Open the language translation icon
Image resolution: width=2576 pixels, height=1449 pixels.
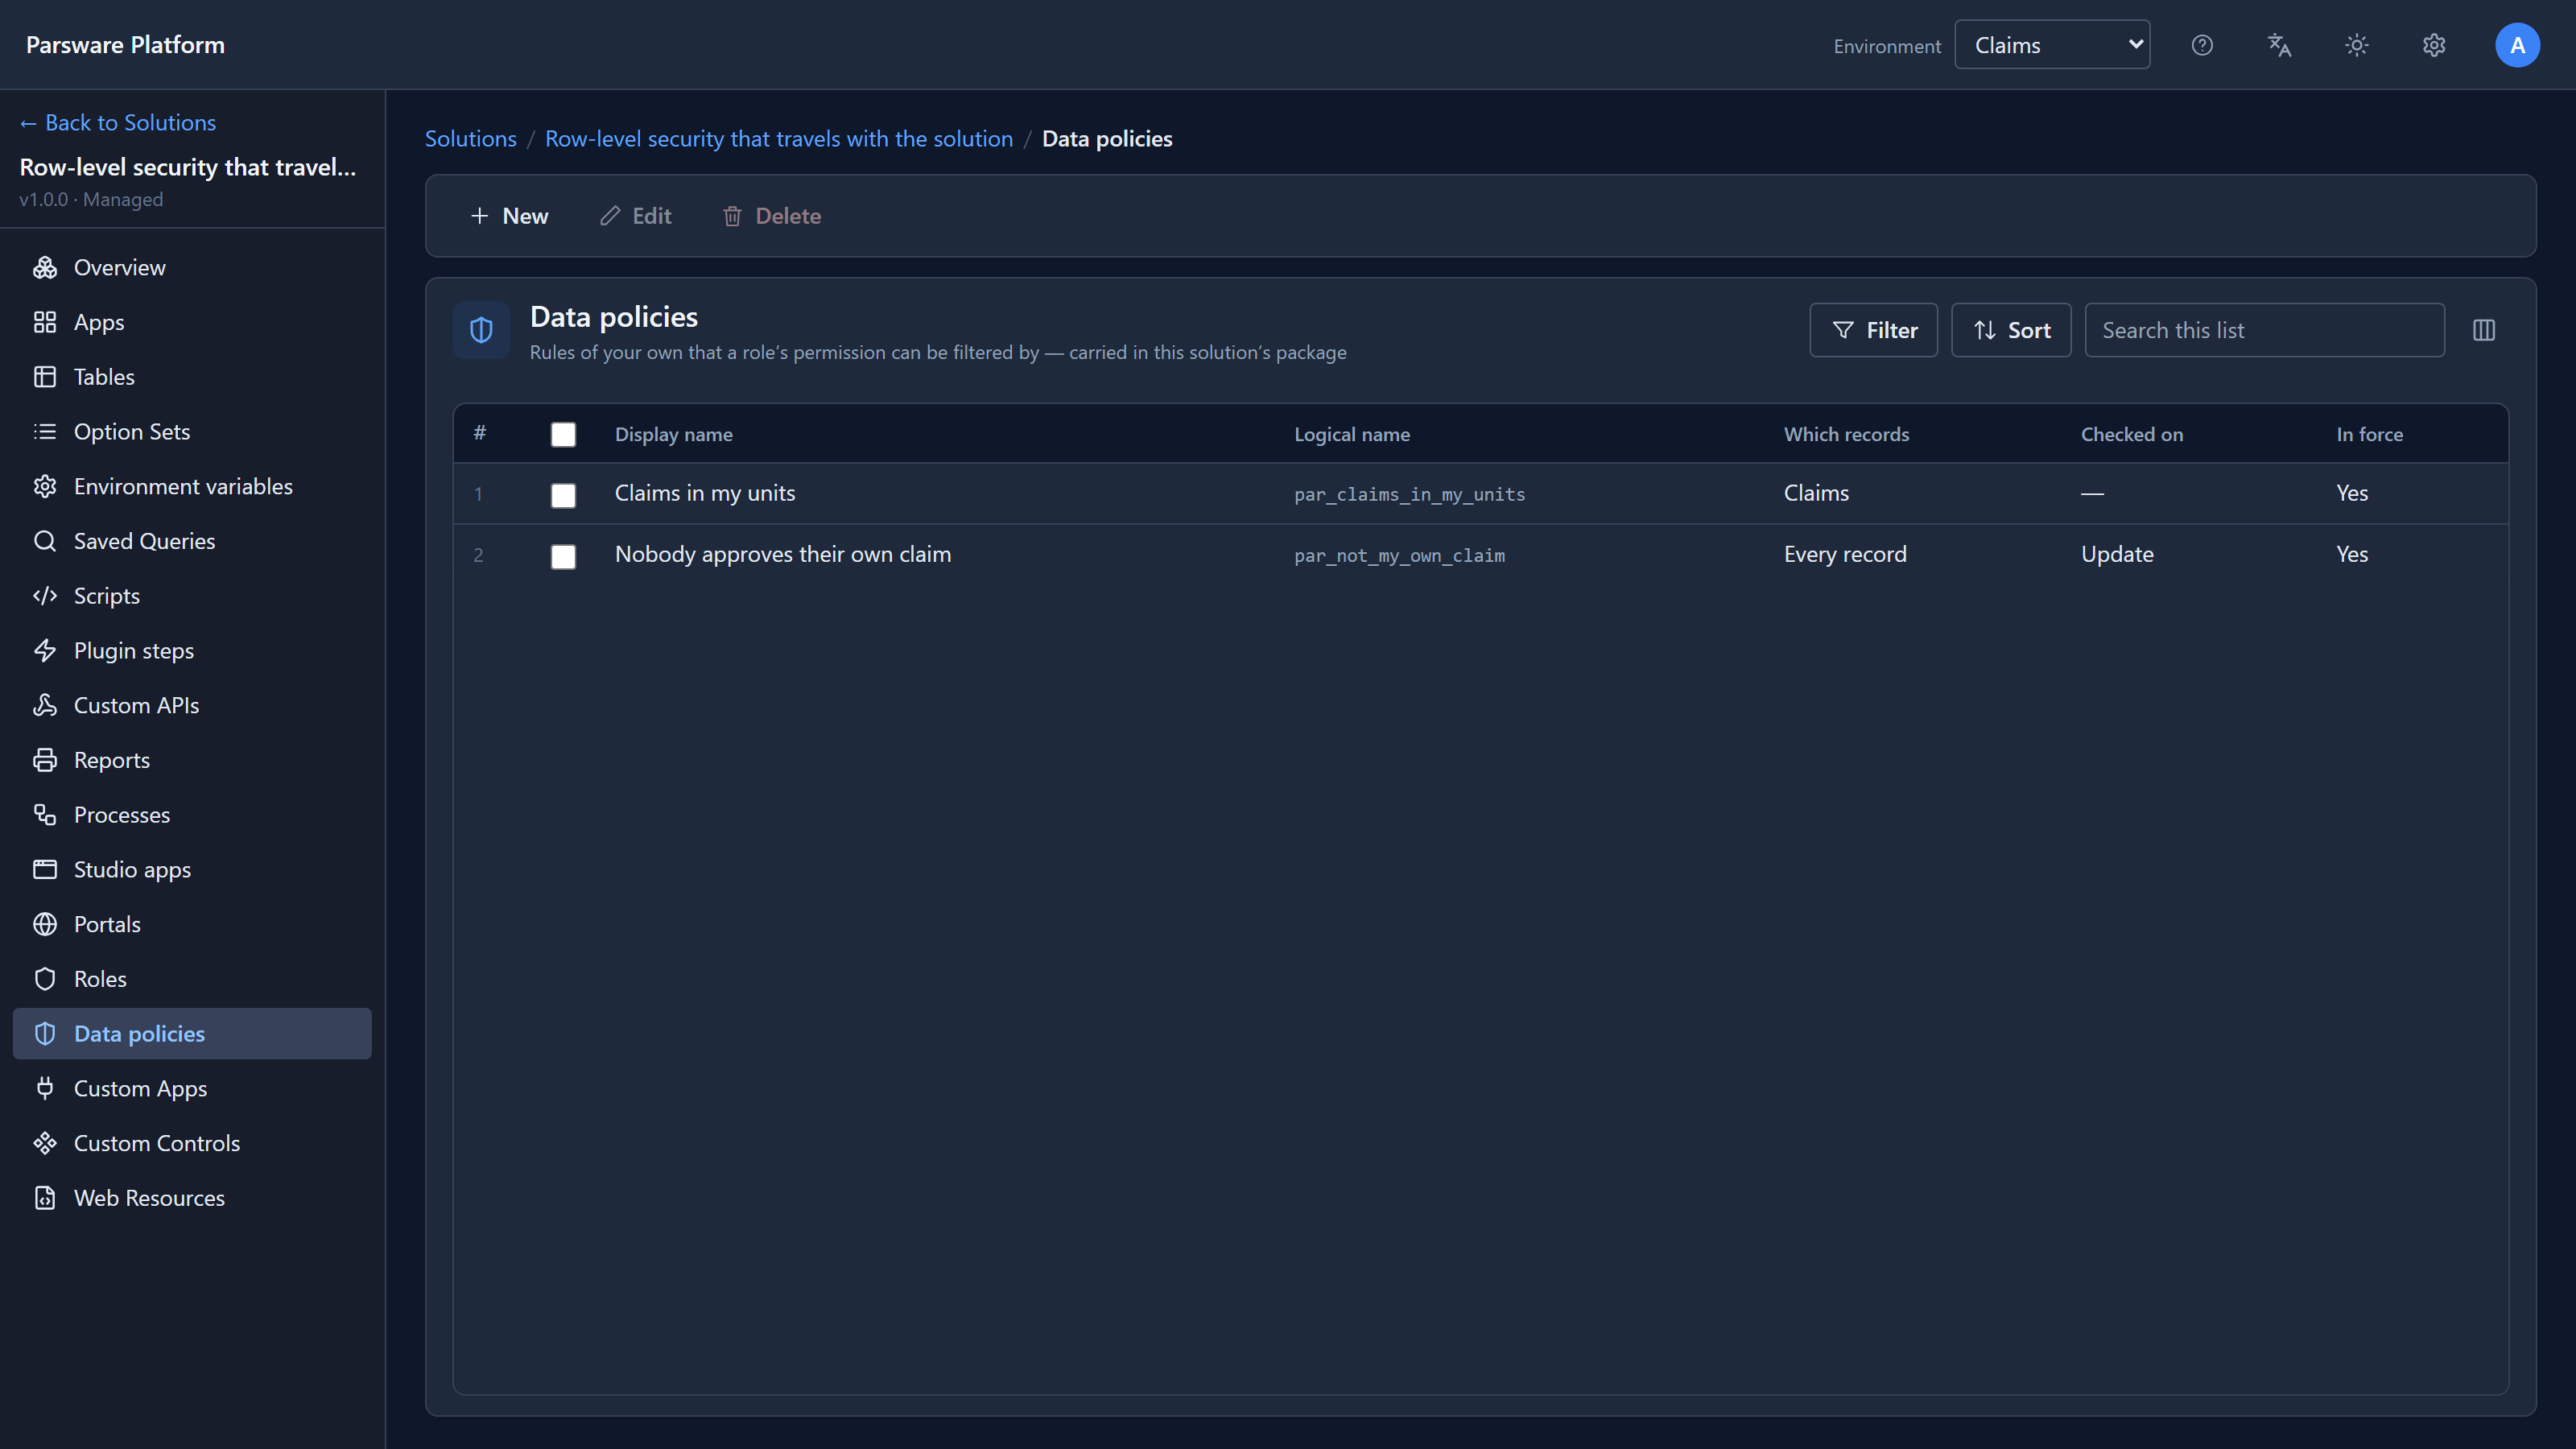click(x=2279, y=45)
